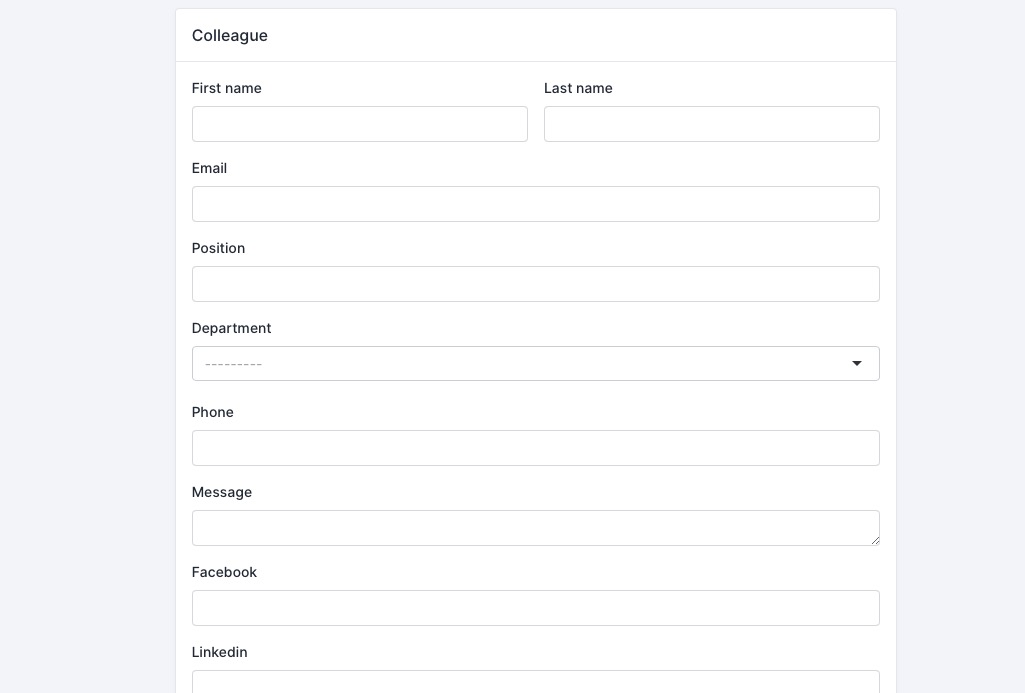
Task: Click the Message label
Action: point(221,492)
